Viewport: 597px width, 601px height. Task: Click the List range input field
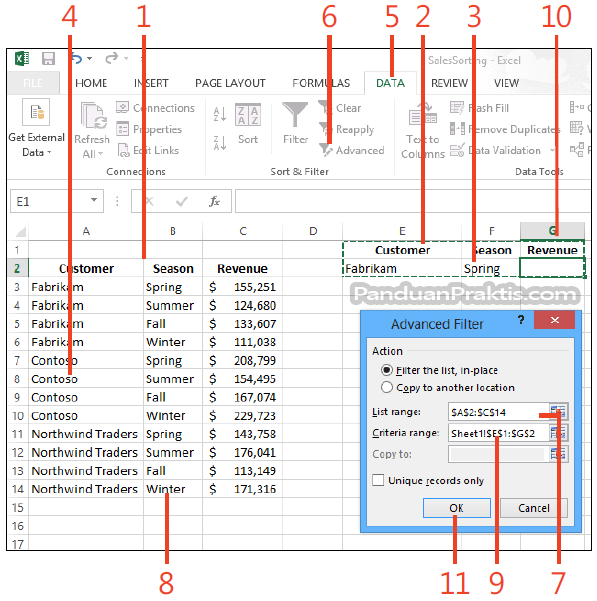click(x=499, y=412)
